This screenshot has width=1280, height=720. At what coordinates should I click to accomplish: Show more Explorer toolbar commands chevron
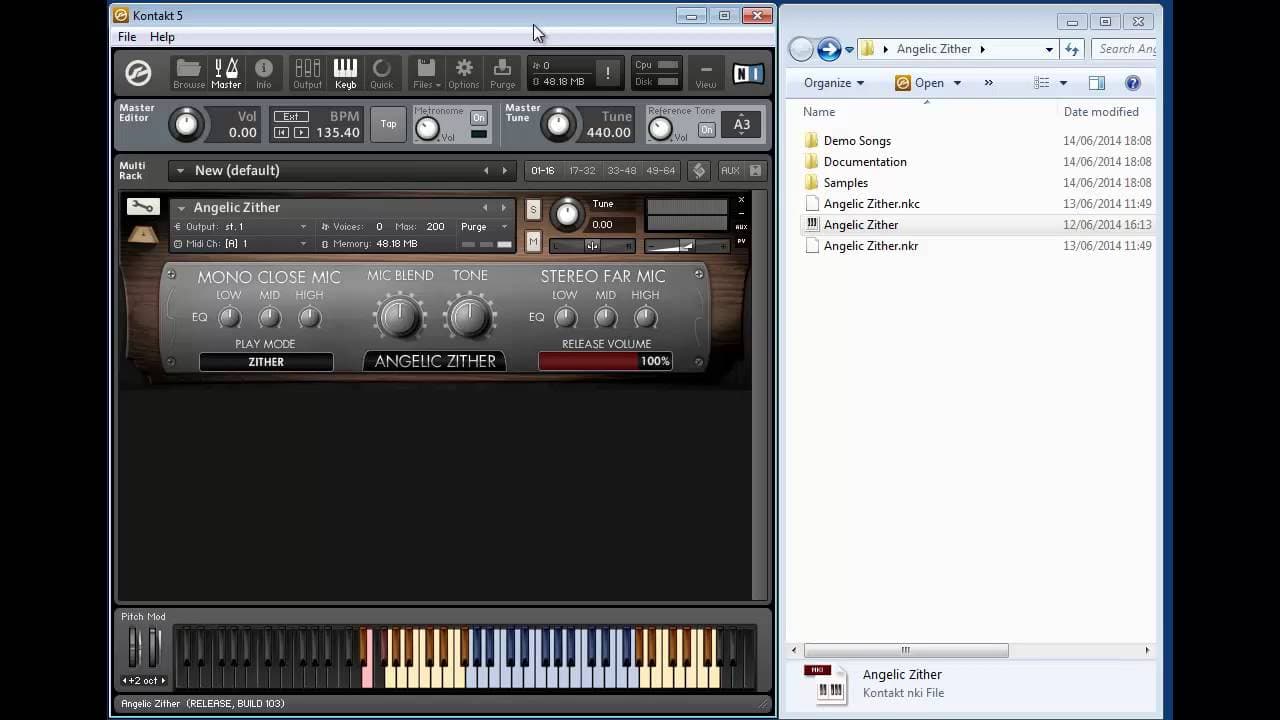[x=988, y=83]
